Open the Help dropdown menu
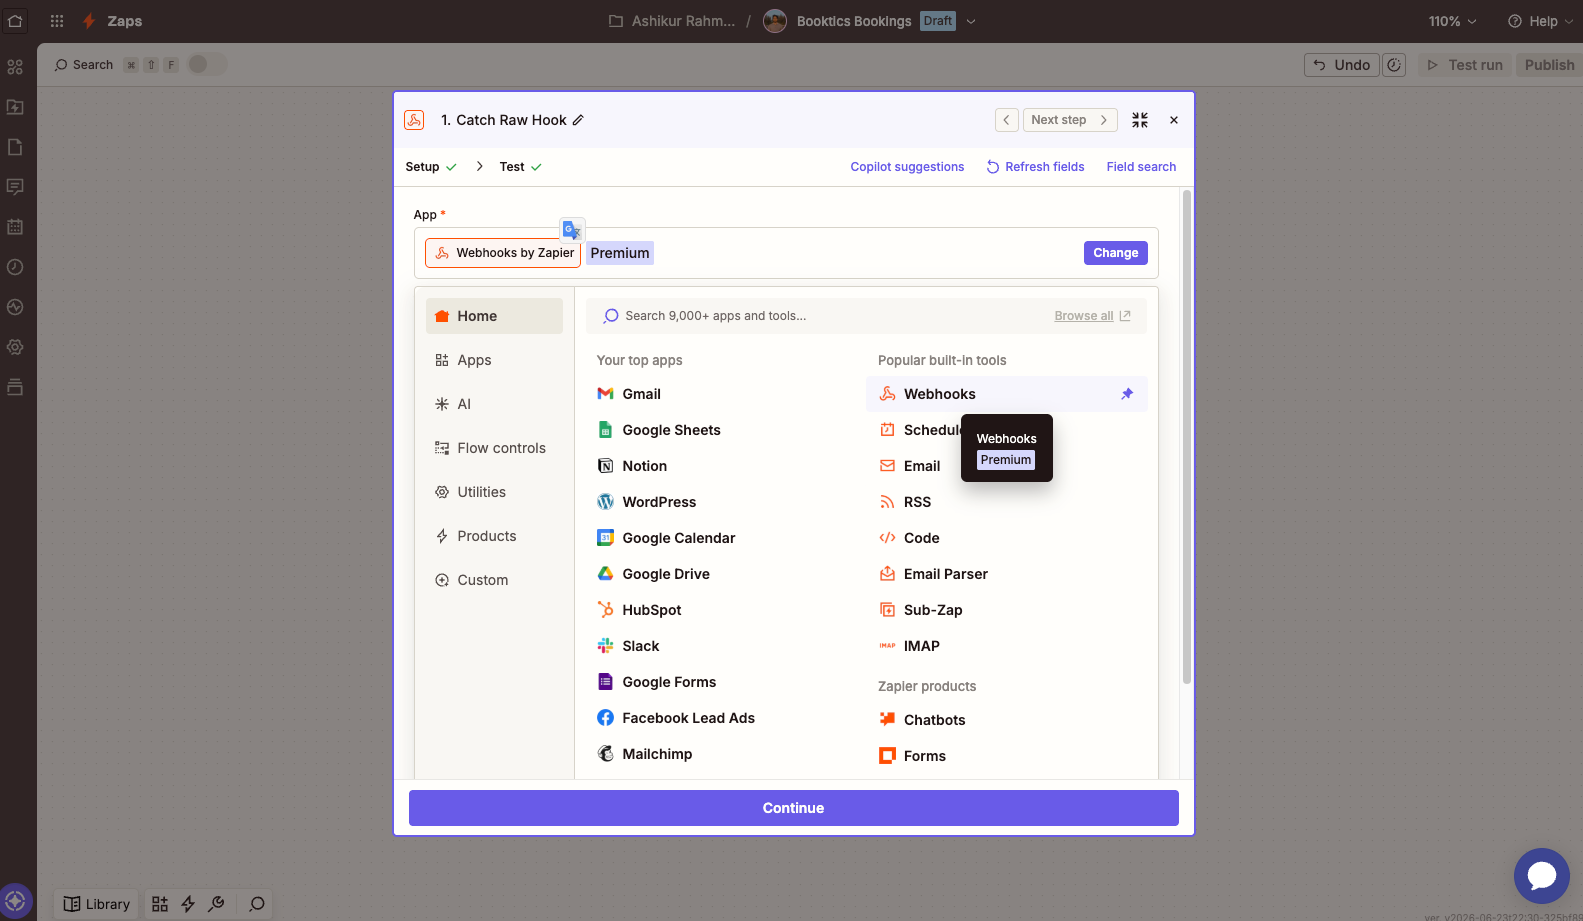This screenshot has width=1583, height=921. (x=1540, y=21)
